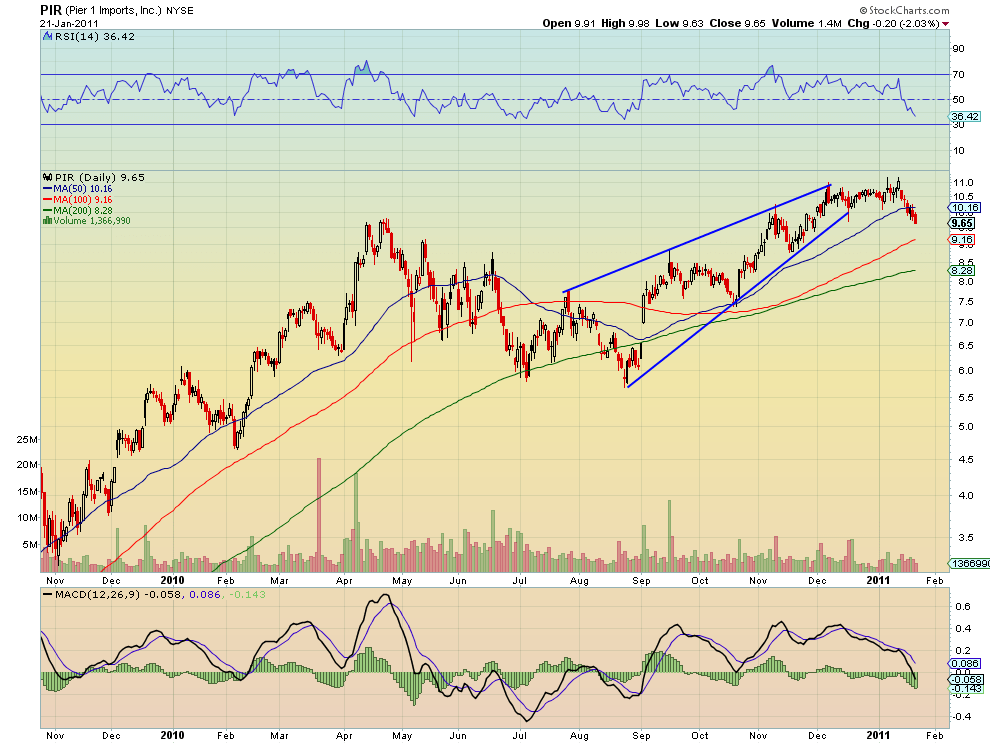Viewport: 990px width, 744px height.
Task: Click the blue MA(50) legend line swatch
Action: [47, 189]
